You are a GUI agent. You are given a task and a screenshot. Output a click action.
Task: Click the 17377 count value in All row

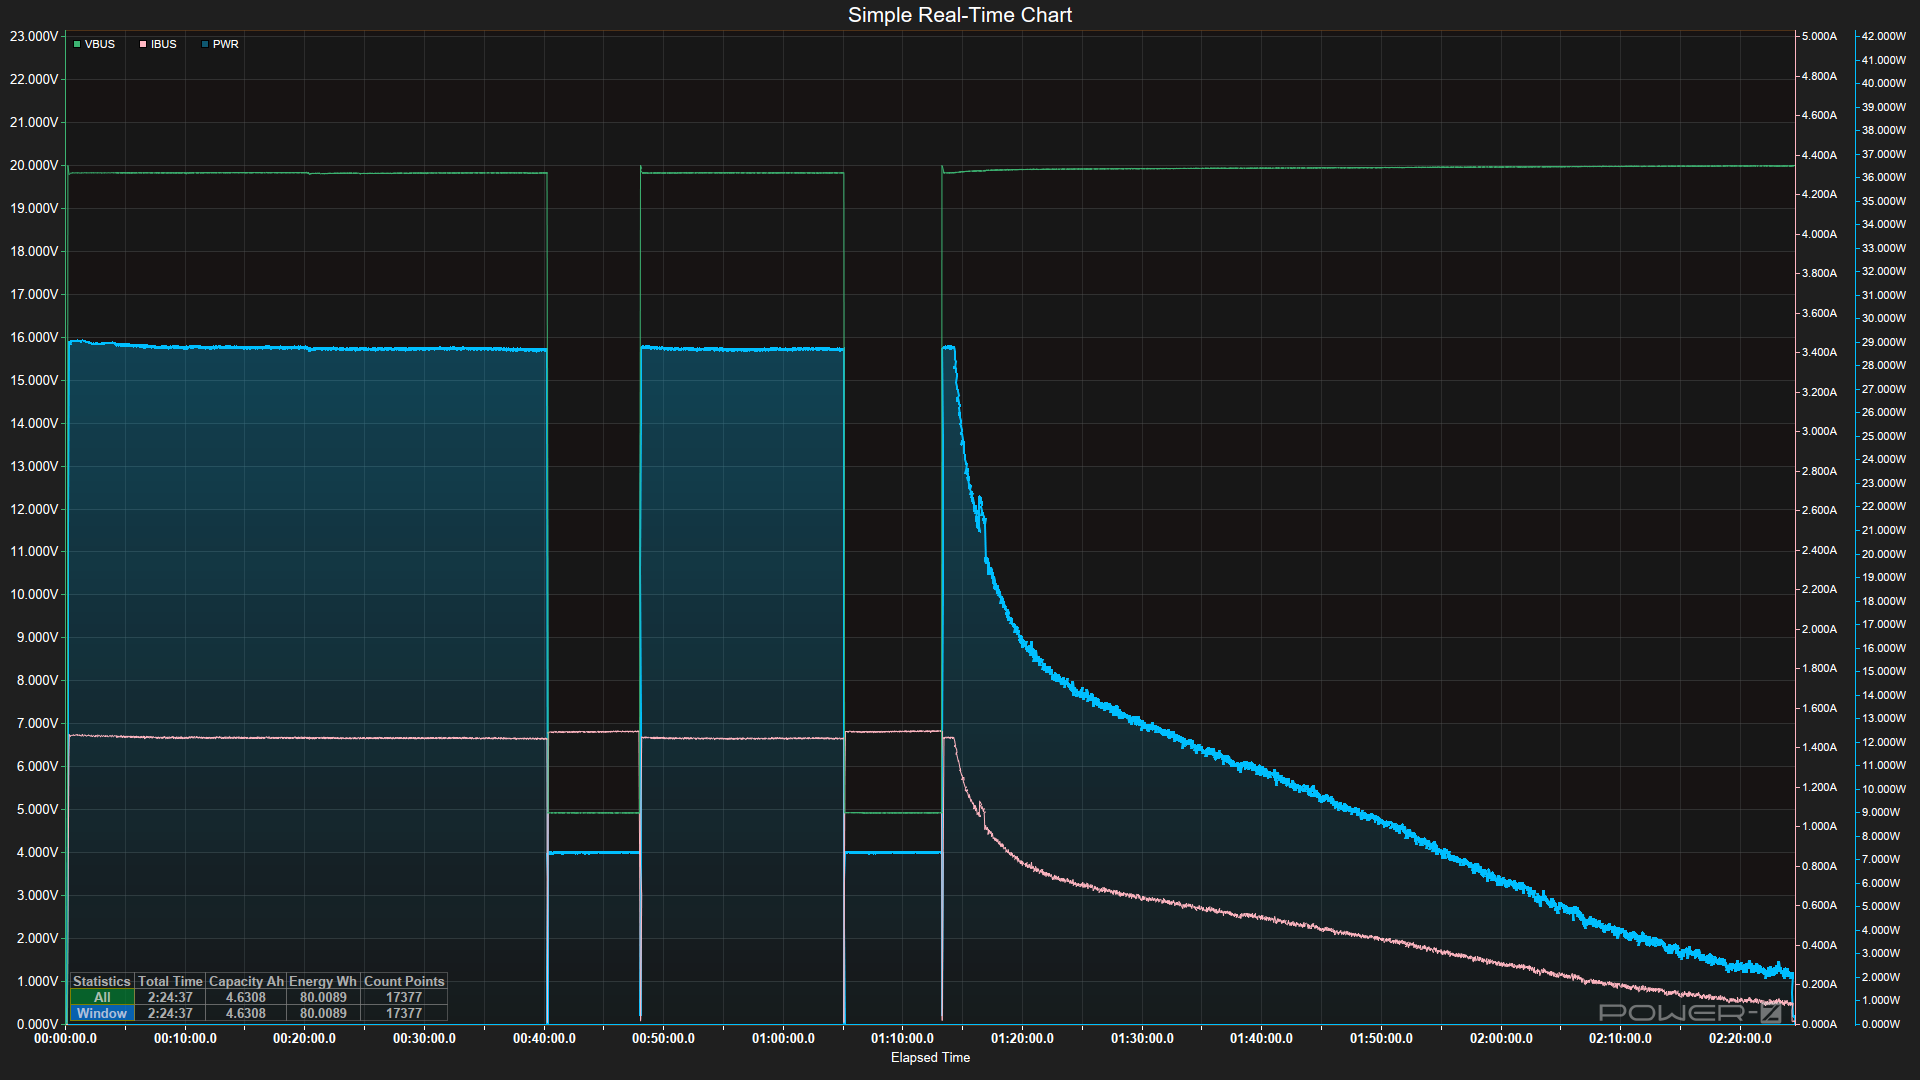point(404,997)
